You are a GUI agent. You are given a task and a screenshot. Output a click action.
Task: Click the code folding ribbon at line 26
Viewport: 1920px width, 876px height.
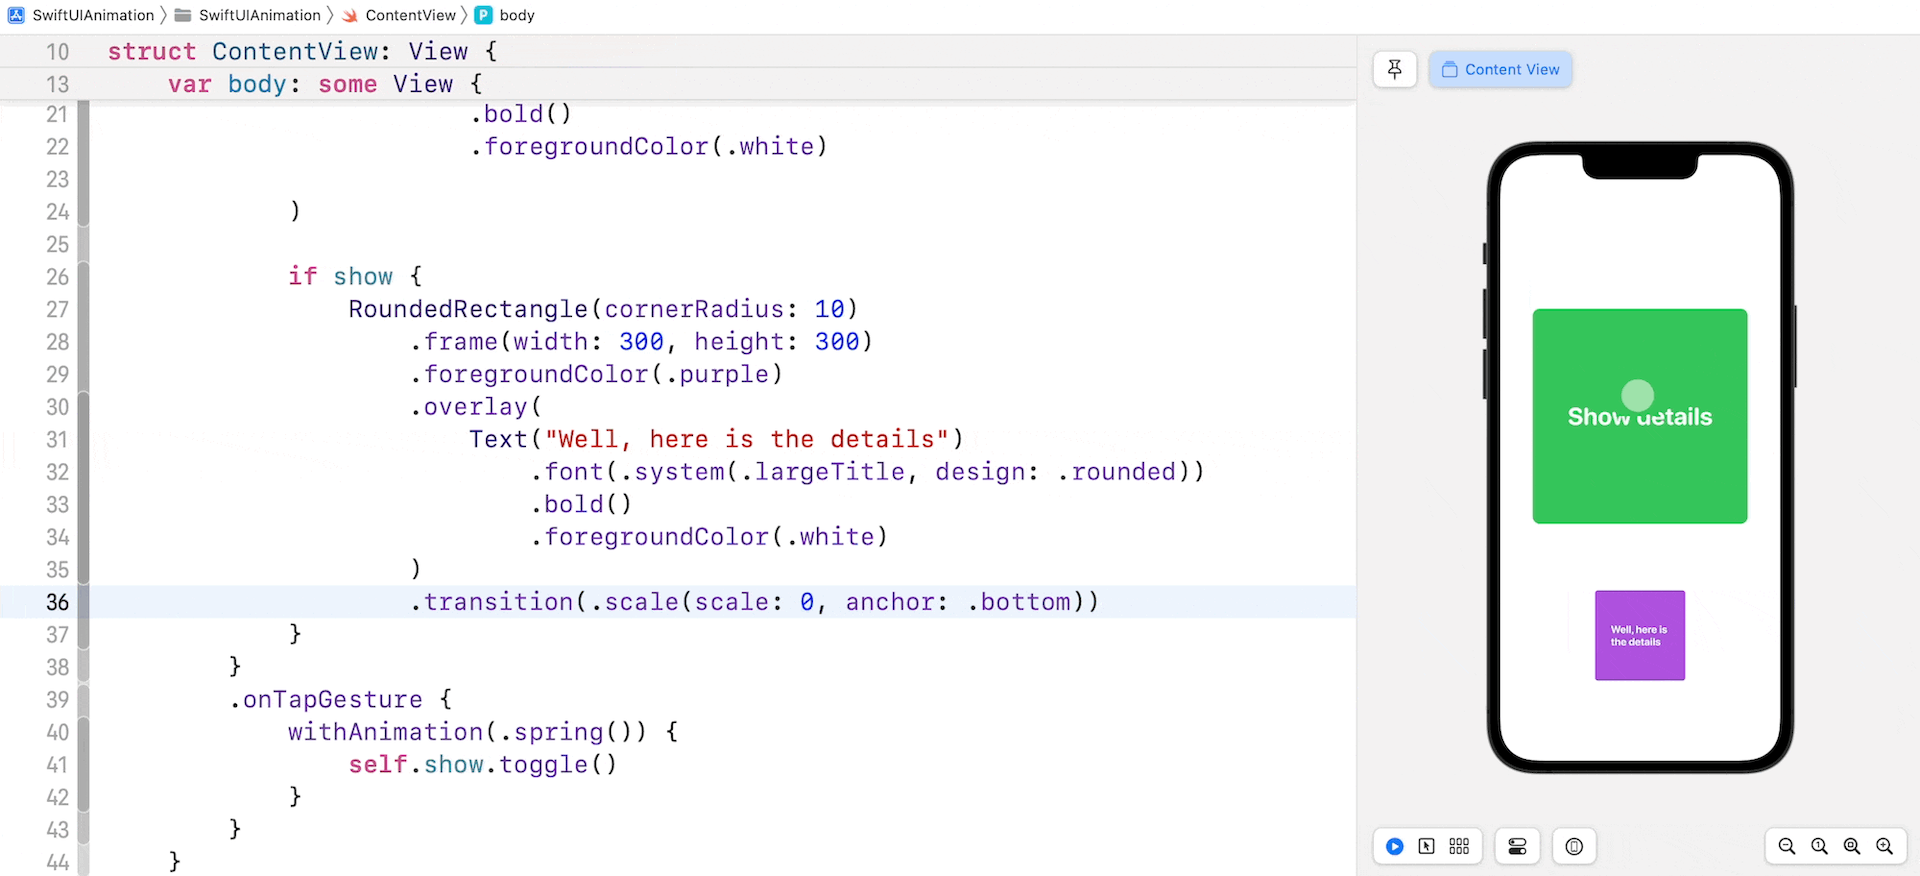(84, 277)
